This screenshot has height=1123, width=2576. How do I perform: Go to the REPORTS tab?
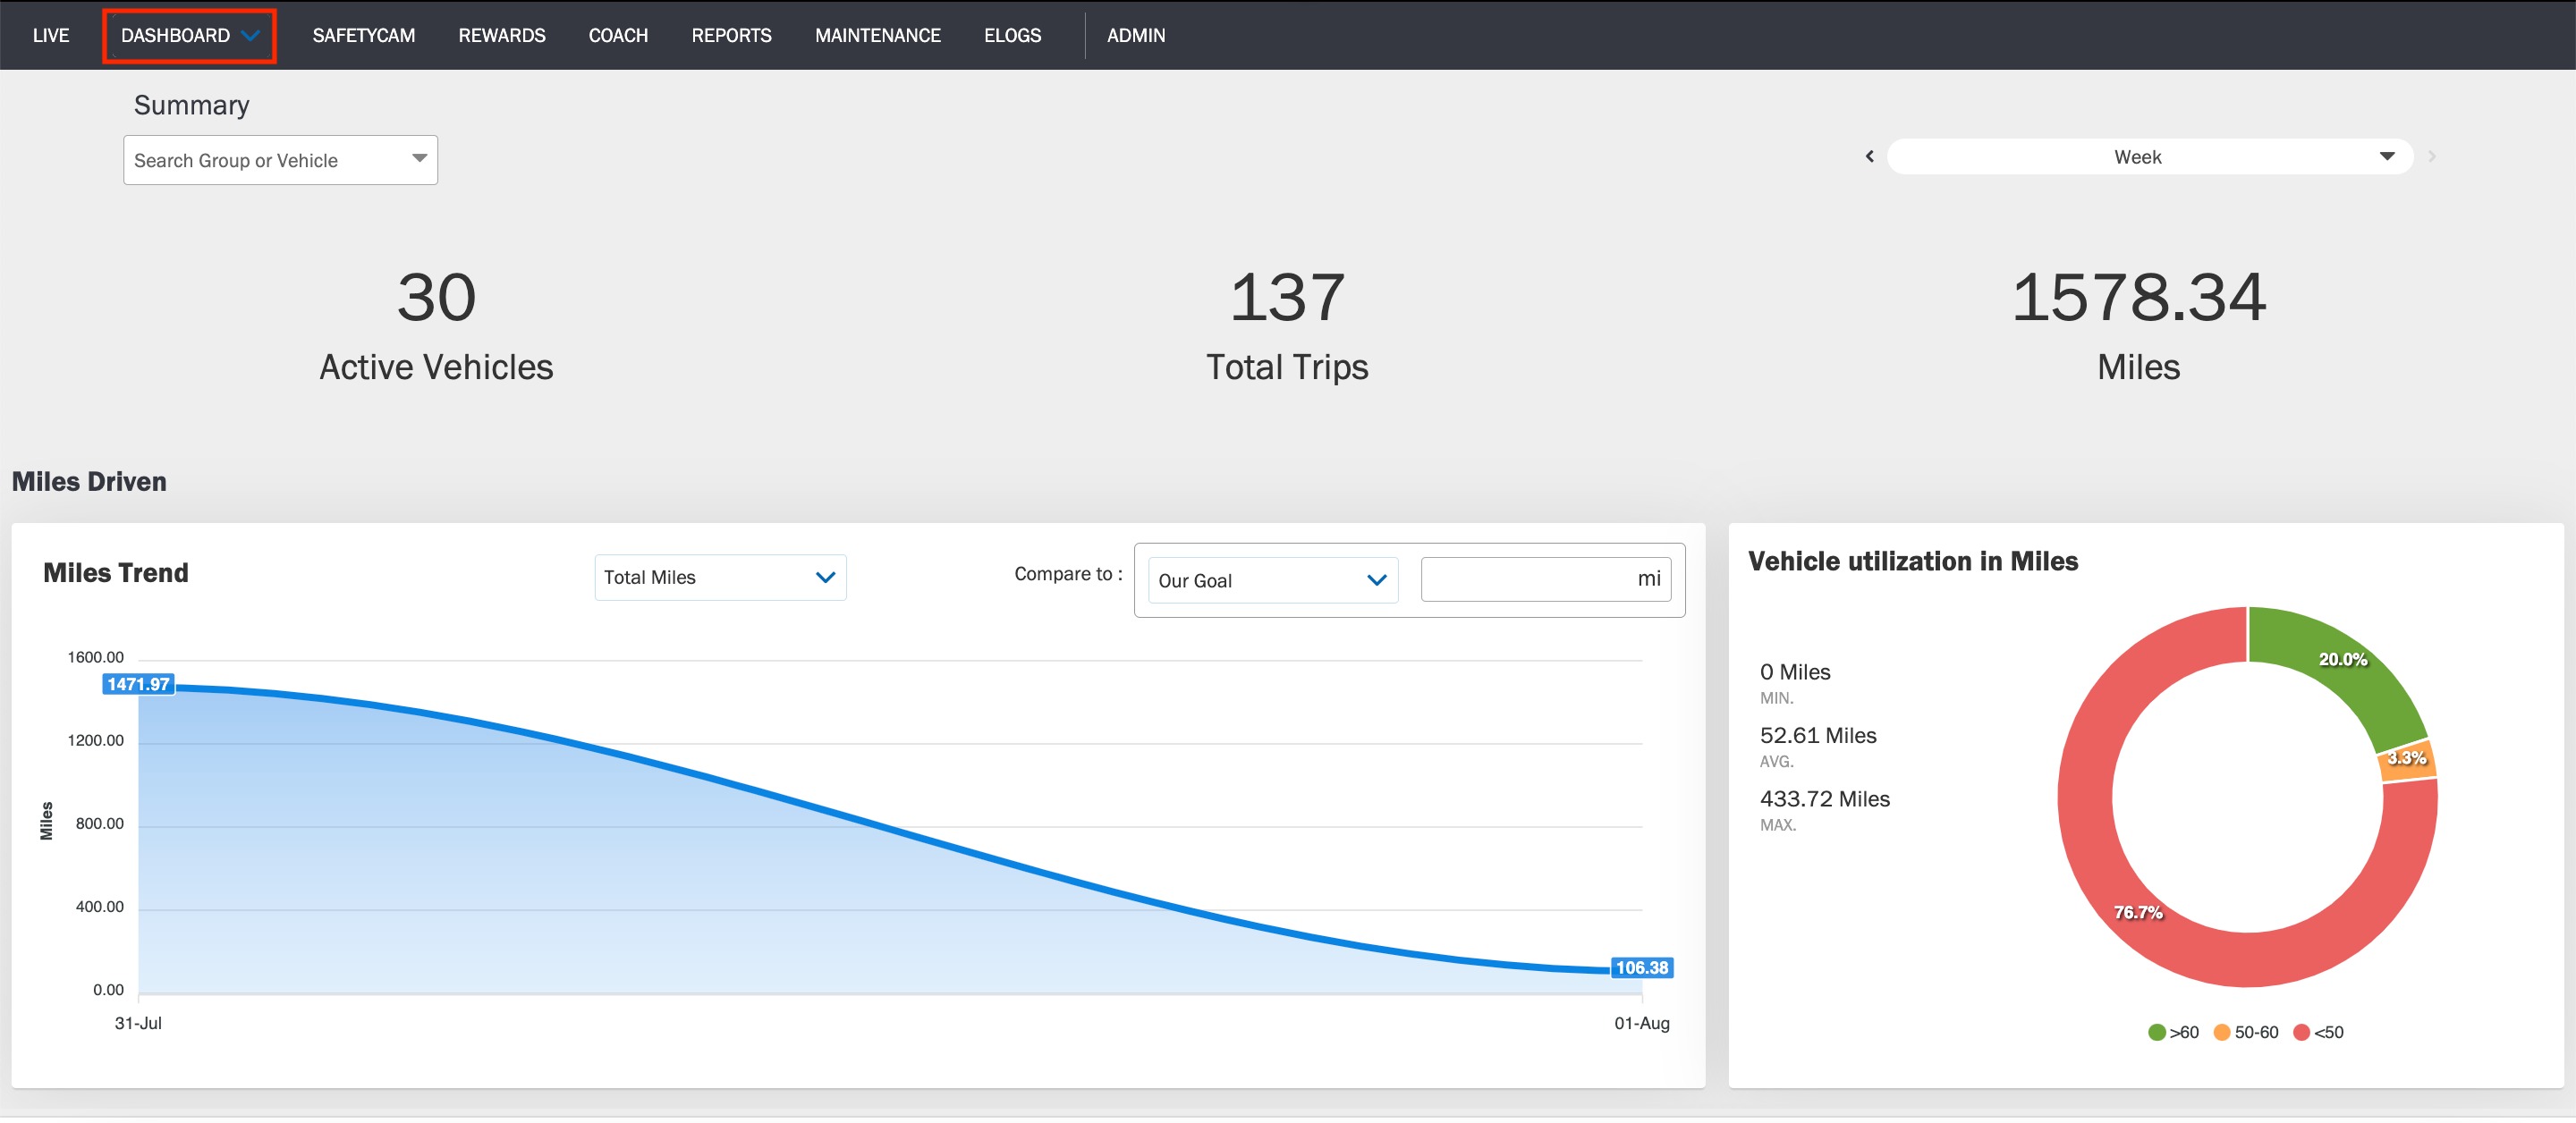click(x=731, y=36)
